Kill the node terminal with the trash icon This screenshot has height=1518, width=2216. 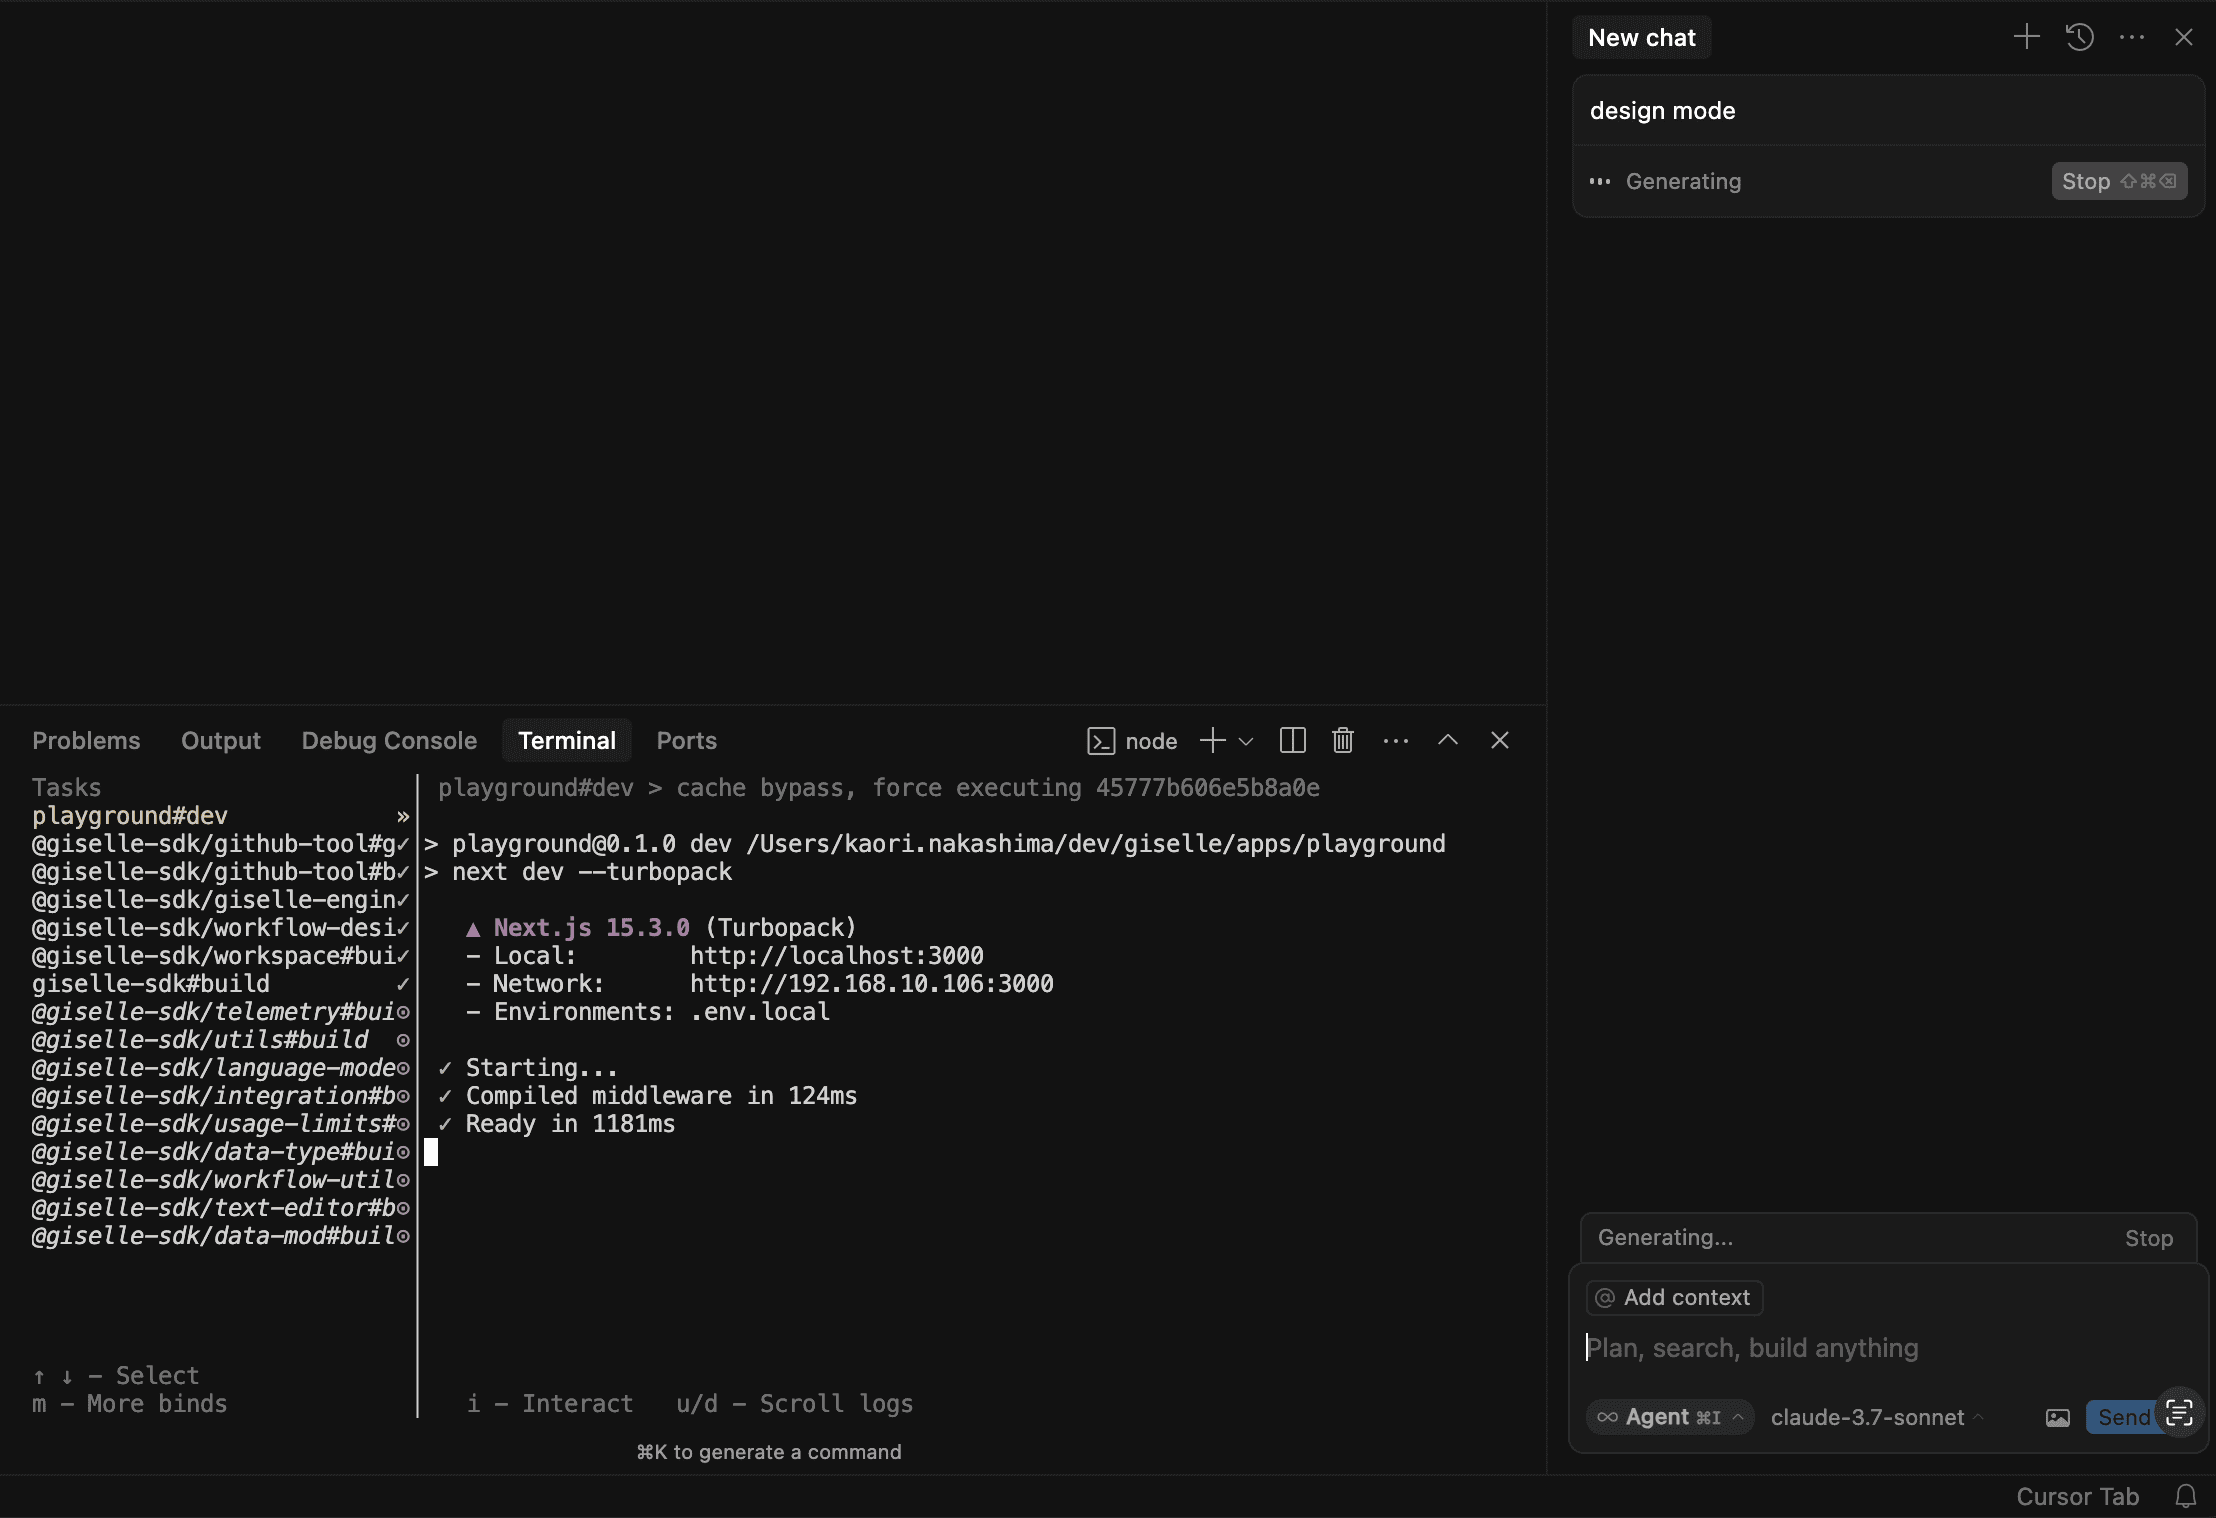pyautogui.click(x=1342, y=740)
